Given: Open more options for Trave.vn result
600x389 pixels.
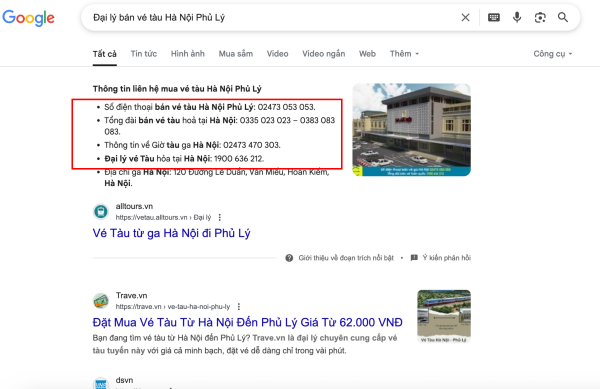Looking at the screenshot, I should [x=239, y=307].
